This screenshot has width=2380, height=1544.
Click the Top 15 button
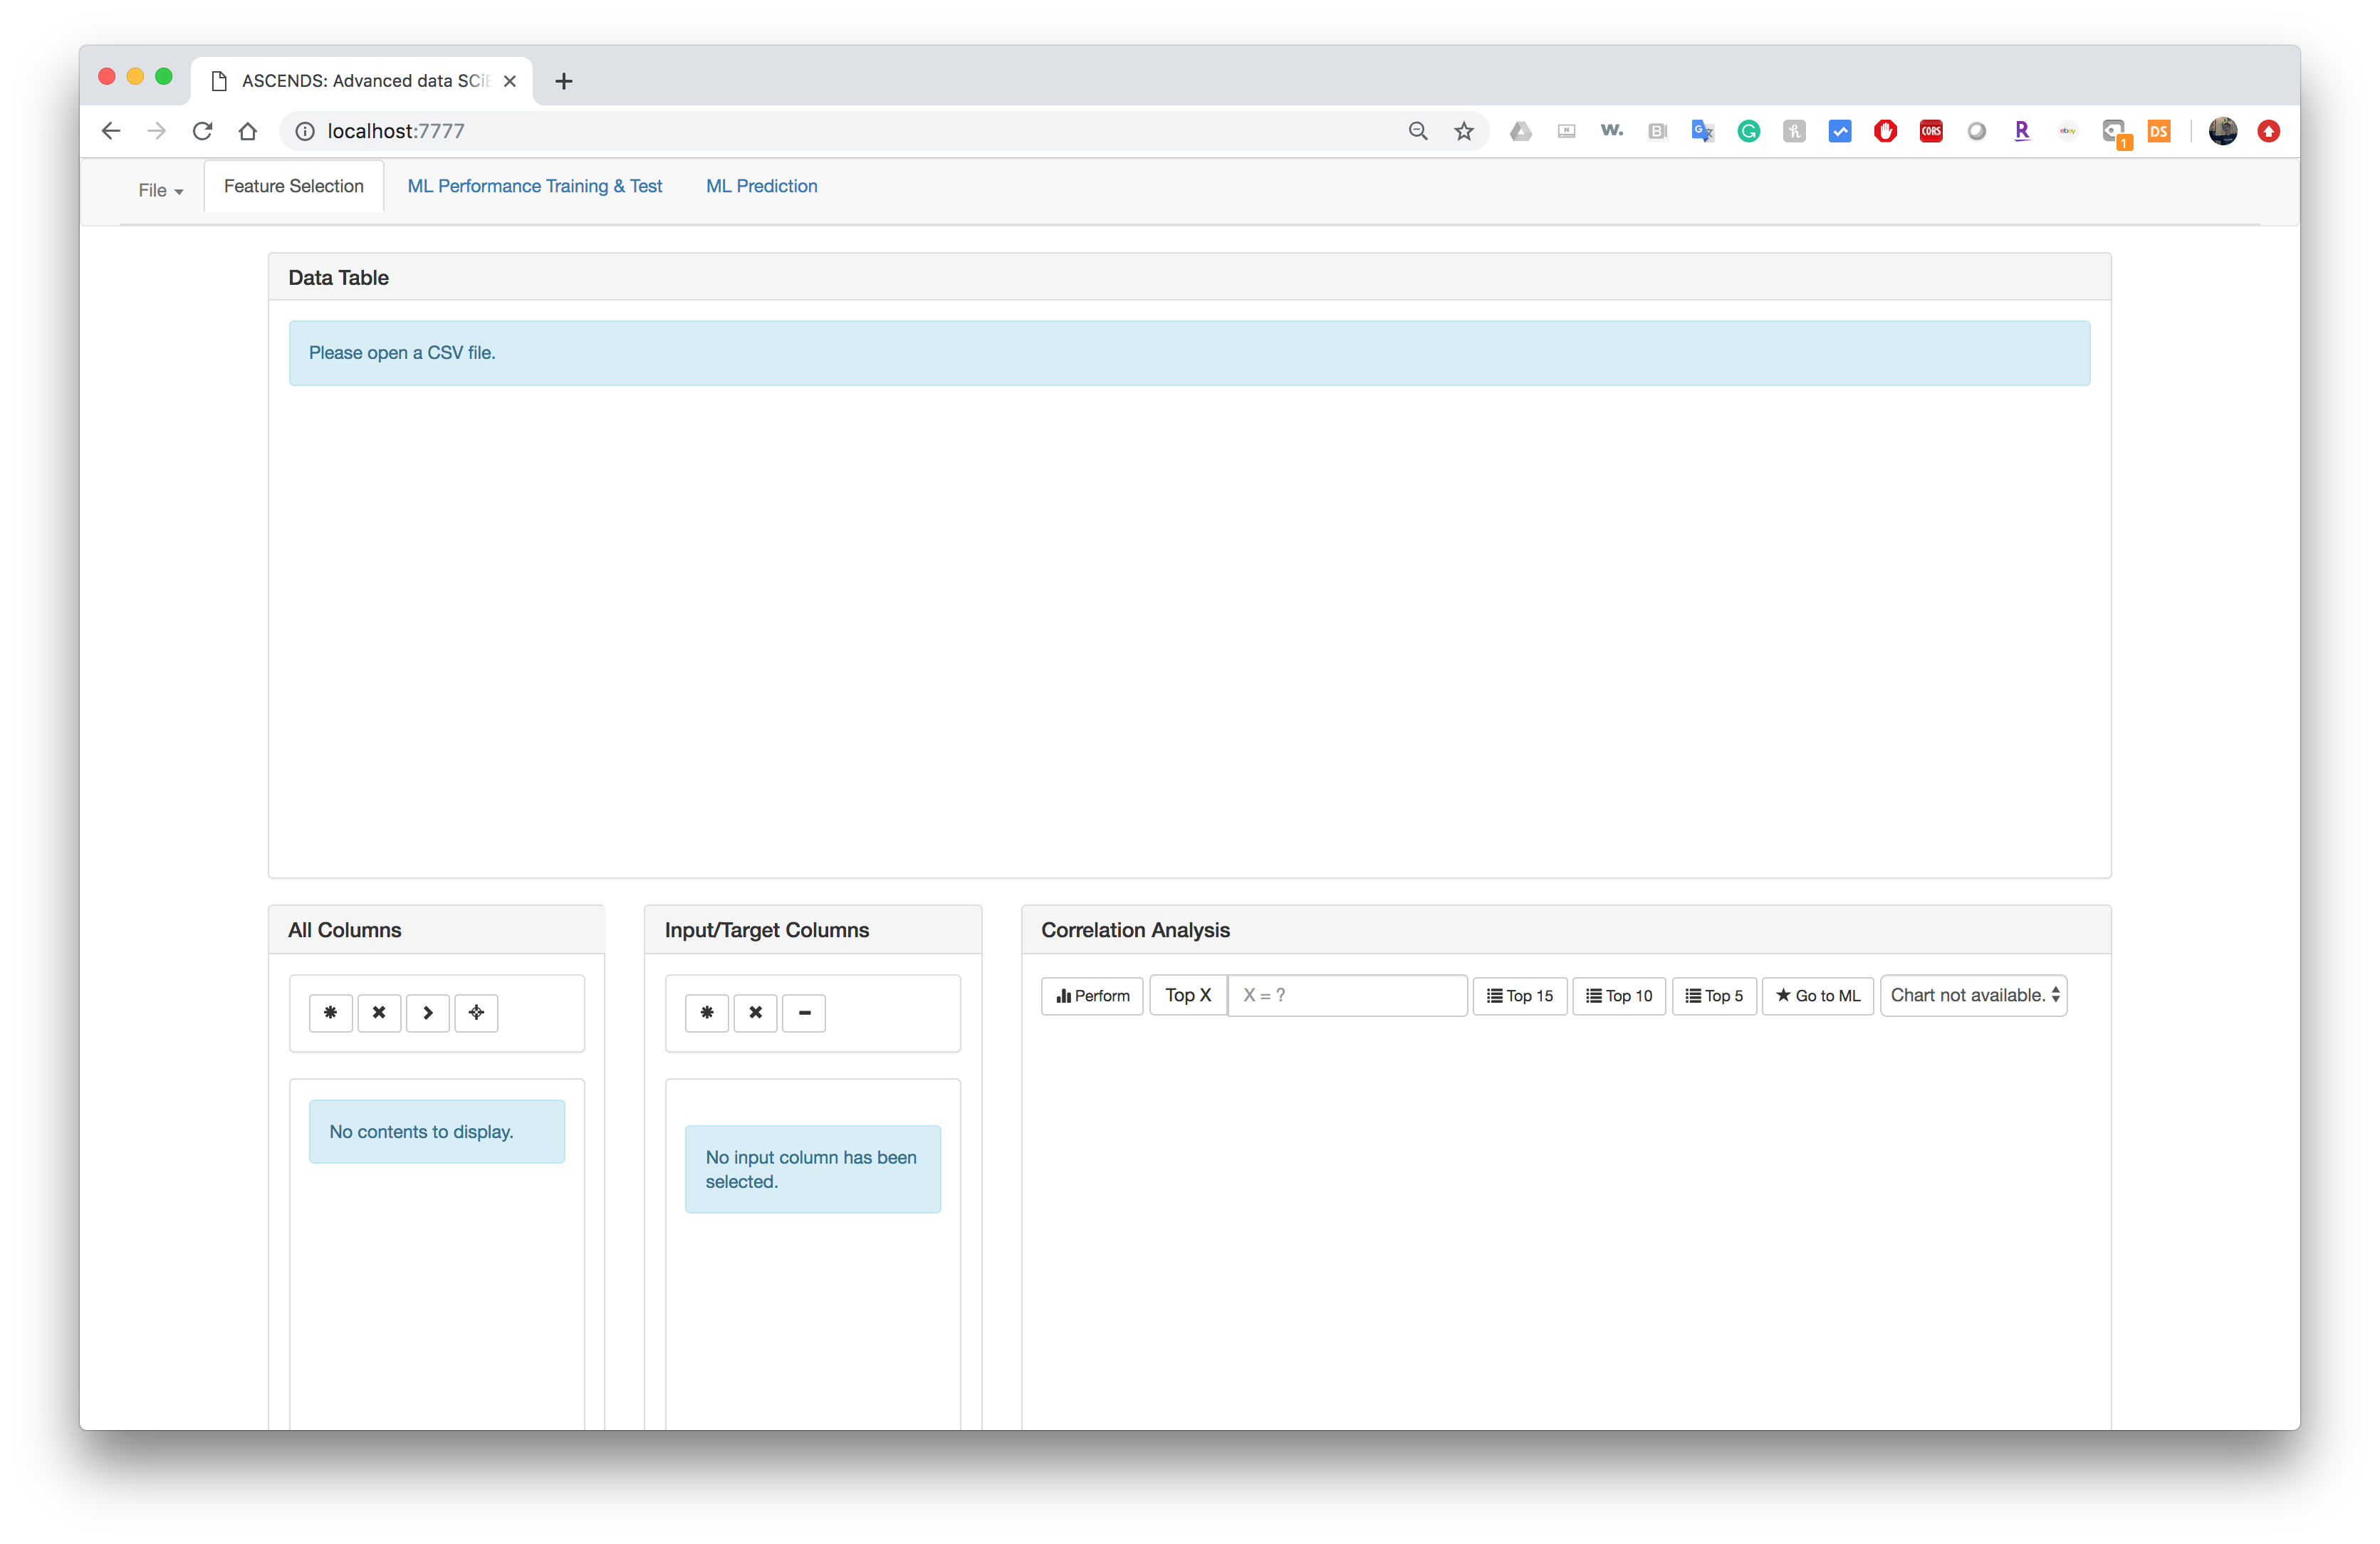(x=1519, y=995)
